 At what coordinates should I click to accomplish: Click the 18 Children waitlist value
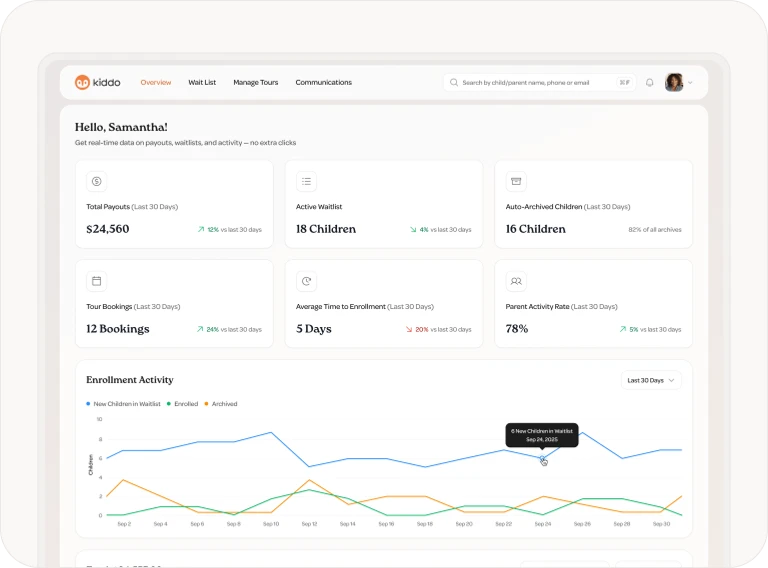[326, 229]
